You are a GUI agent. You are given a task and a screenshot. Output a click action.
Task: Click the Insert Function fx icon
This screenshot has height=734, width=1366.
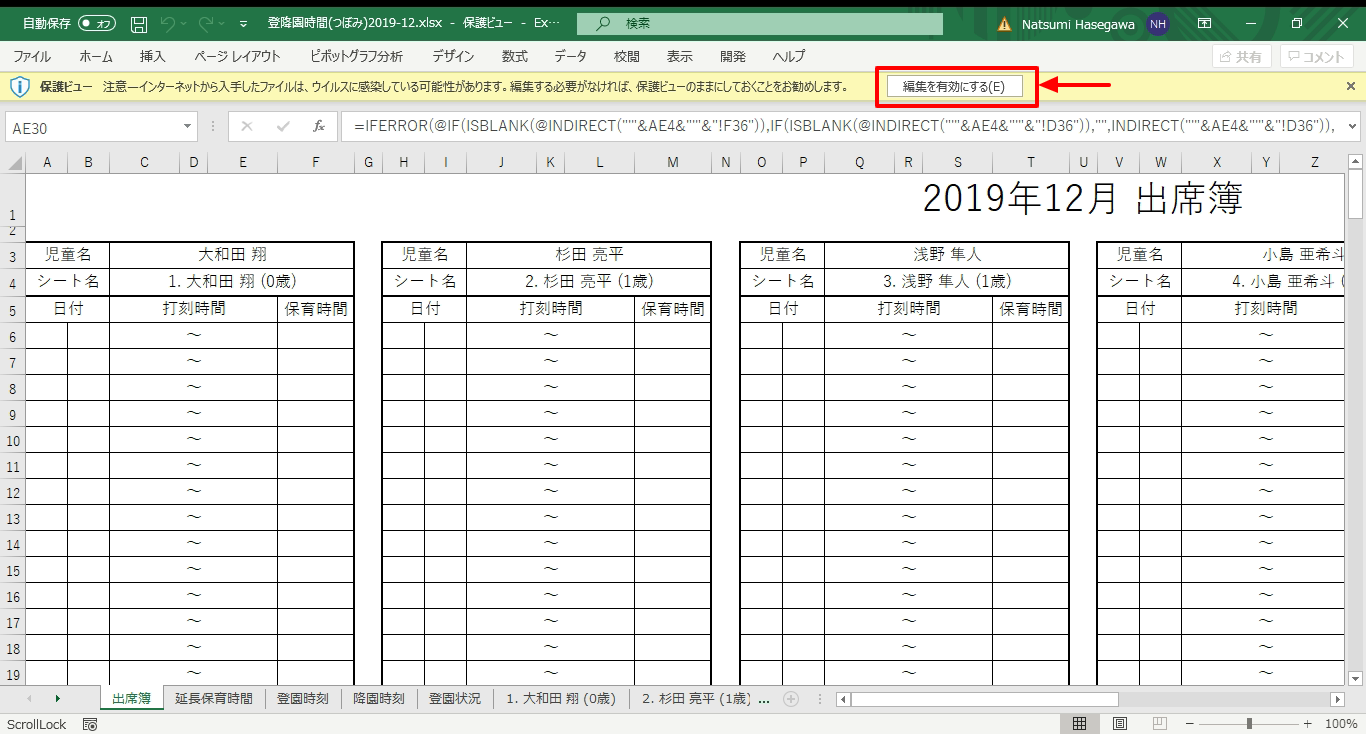[318, 127]
